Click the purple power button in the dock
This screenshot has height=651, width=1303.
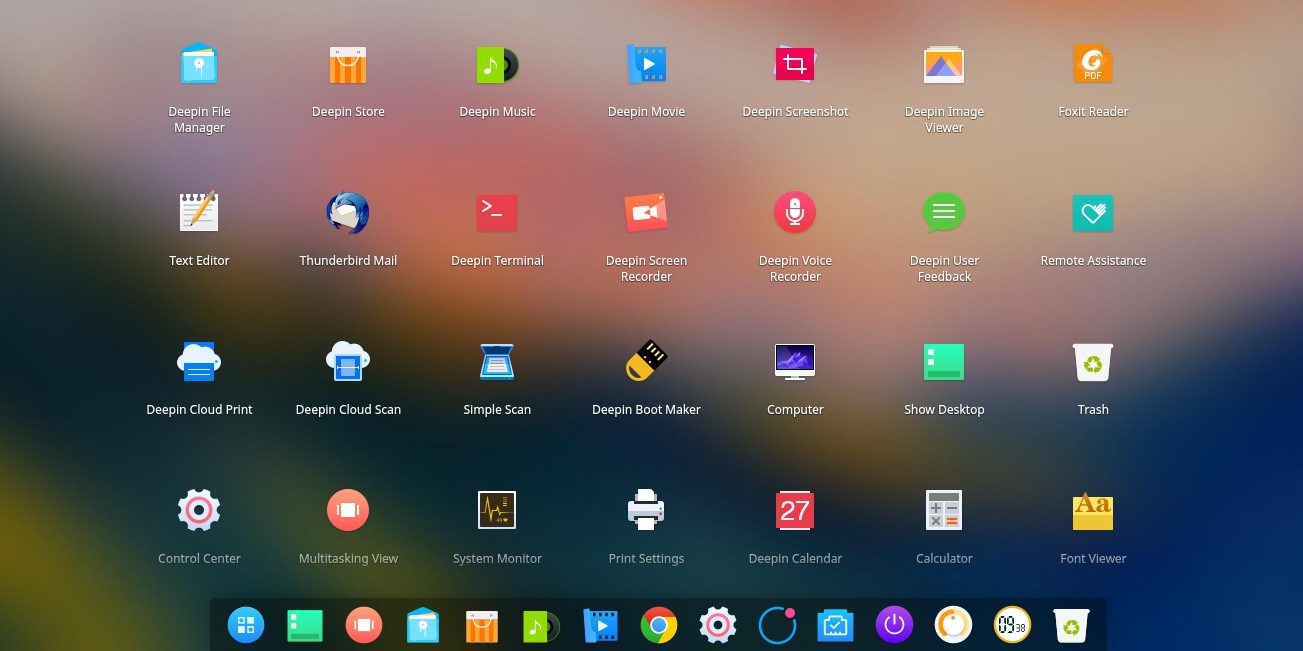click(894, 626)
